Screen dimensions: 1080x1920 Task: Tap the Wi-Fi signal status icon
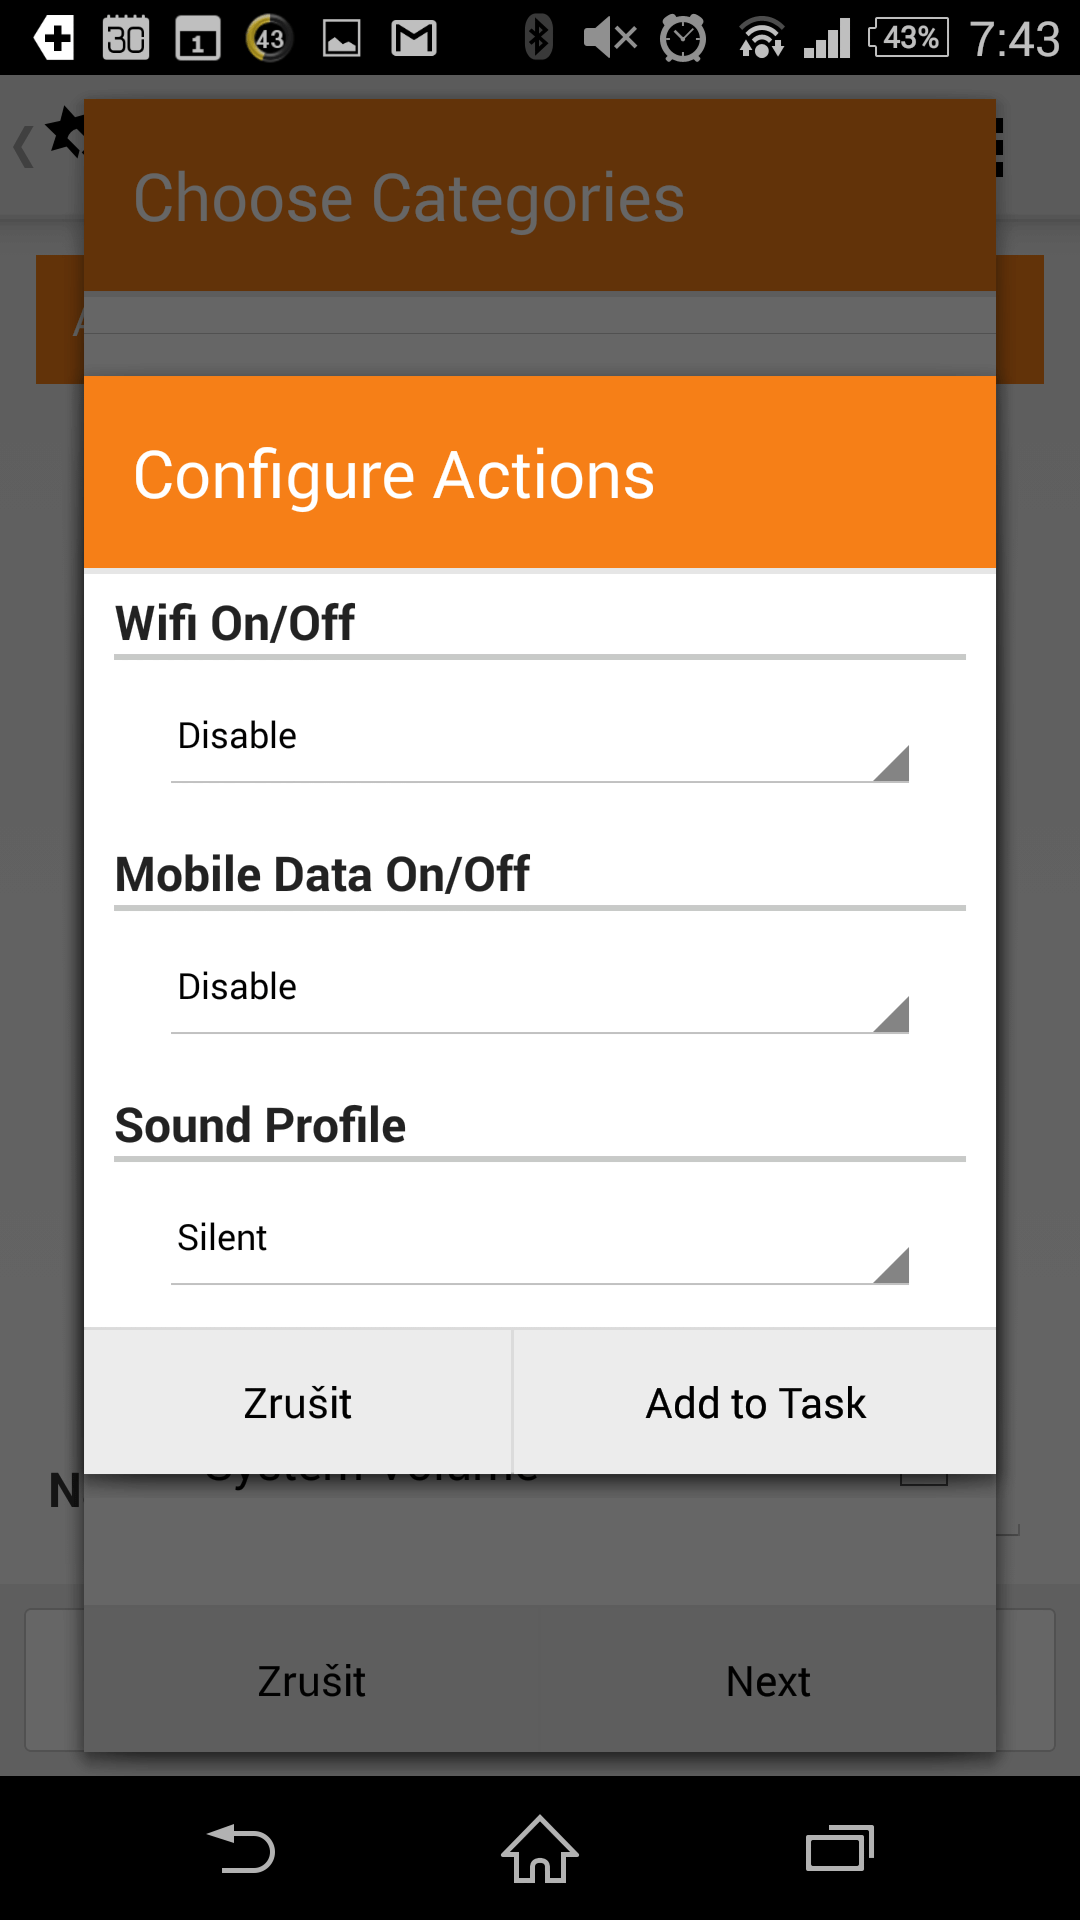coord(762,39)
